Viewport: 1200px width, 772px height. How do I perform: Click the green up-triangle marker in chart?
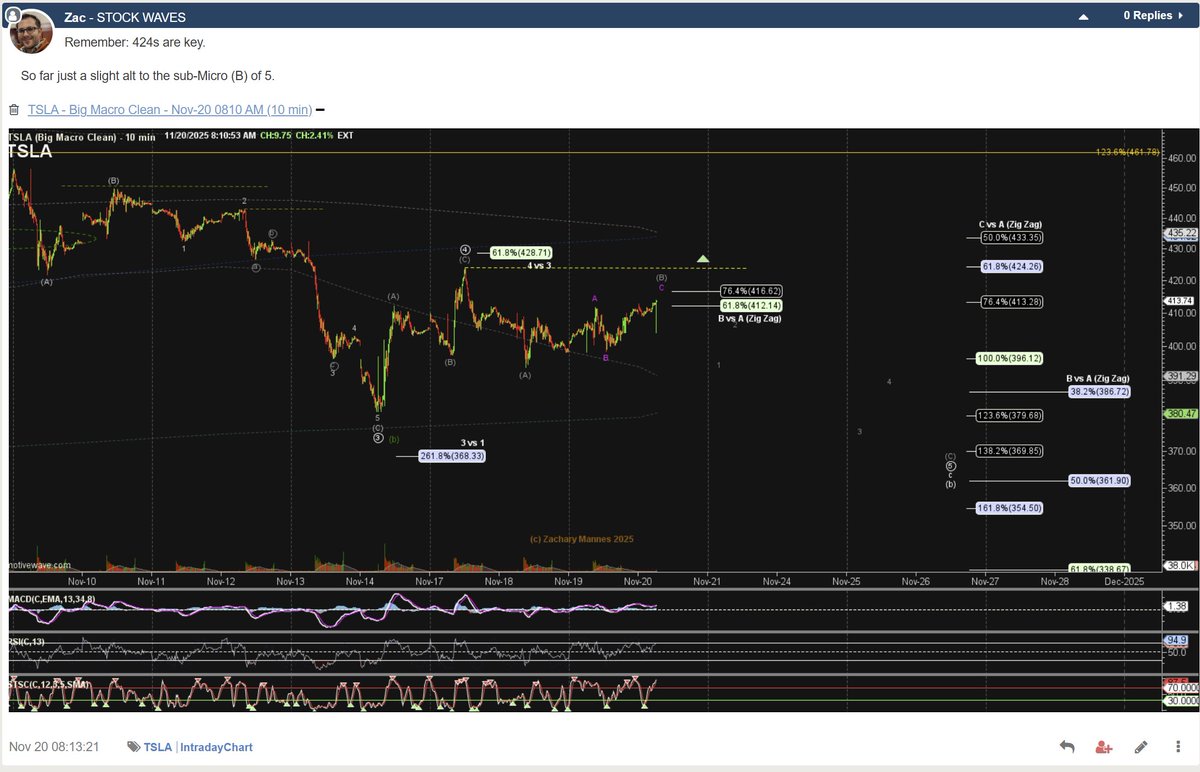703,259
